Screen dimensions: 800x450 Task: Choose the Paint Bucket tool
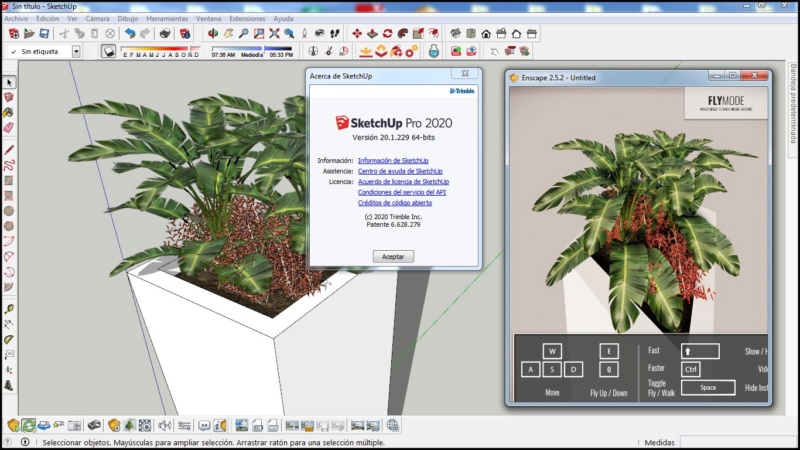pyautogui.click(x=9, y=113)
